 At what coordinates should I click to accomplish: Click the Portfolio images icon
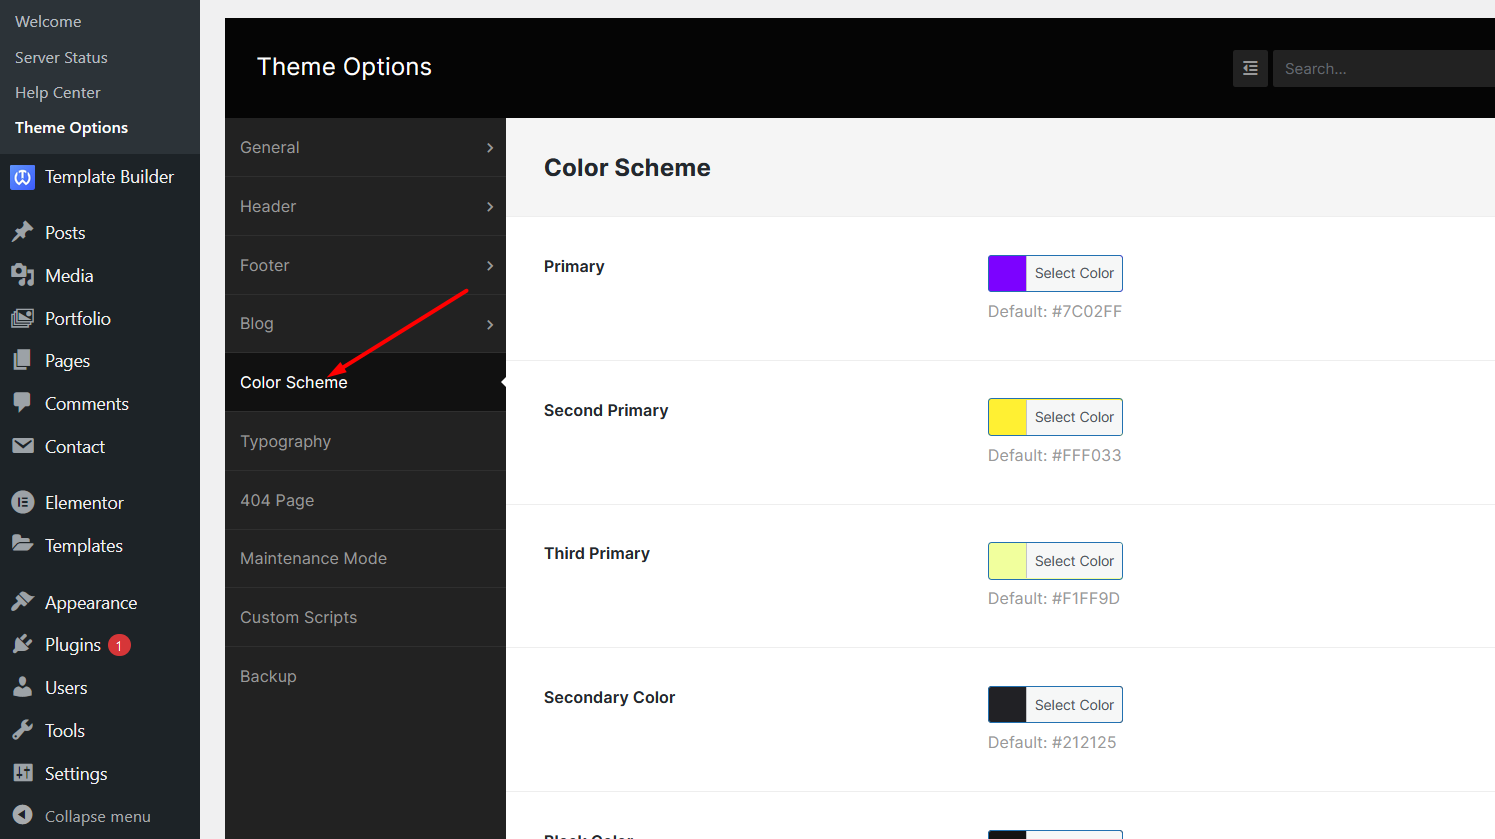tap(22, 318)
